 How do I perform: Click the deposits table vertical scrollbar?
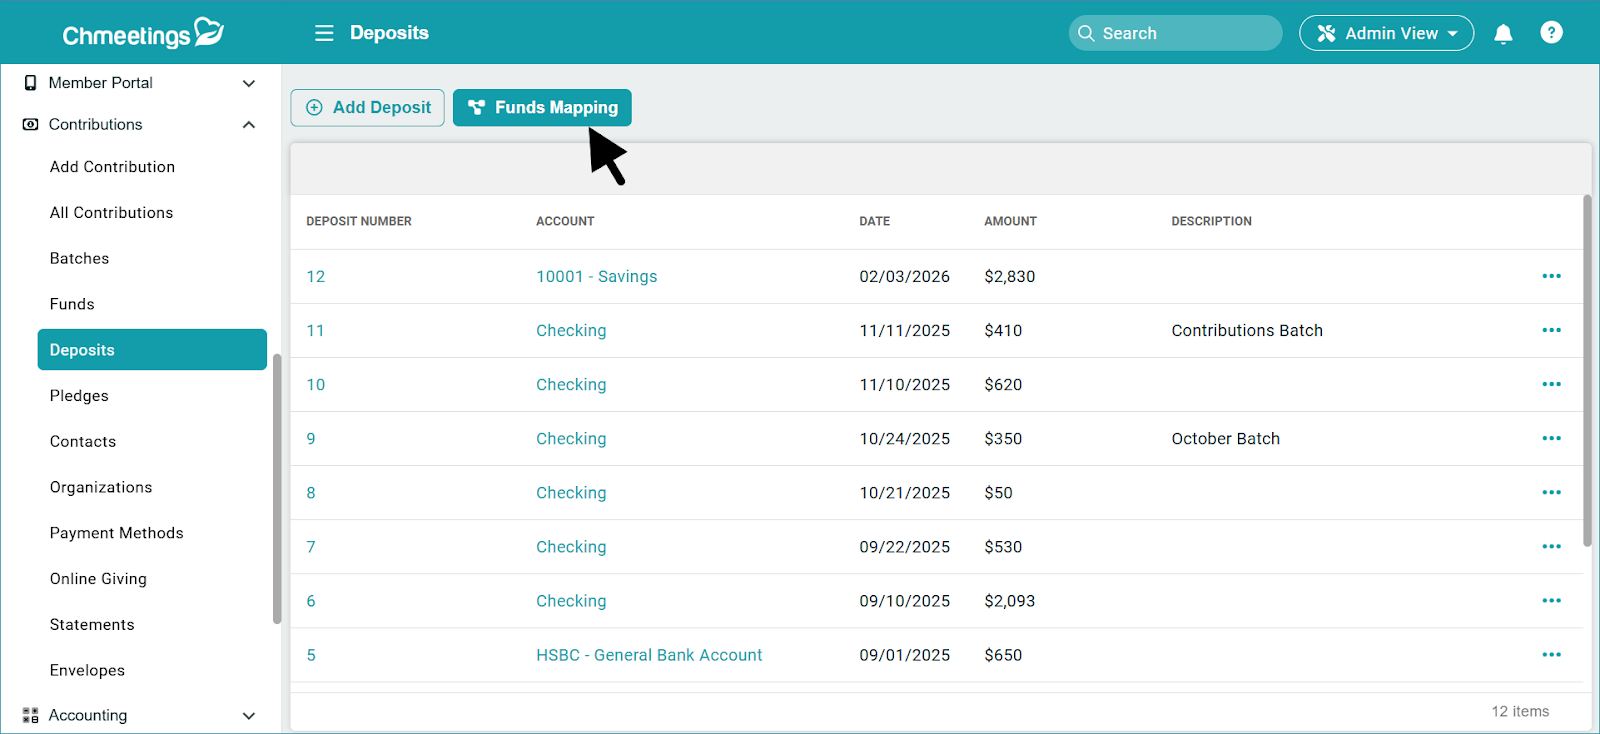[x=1587, y=370]
